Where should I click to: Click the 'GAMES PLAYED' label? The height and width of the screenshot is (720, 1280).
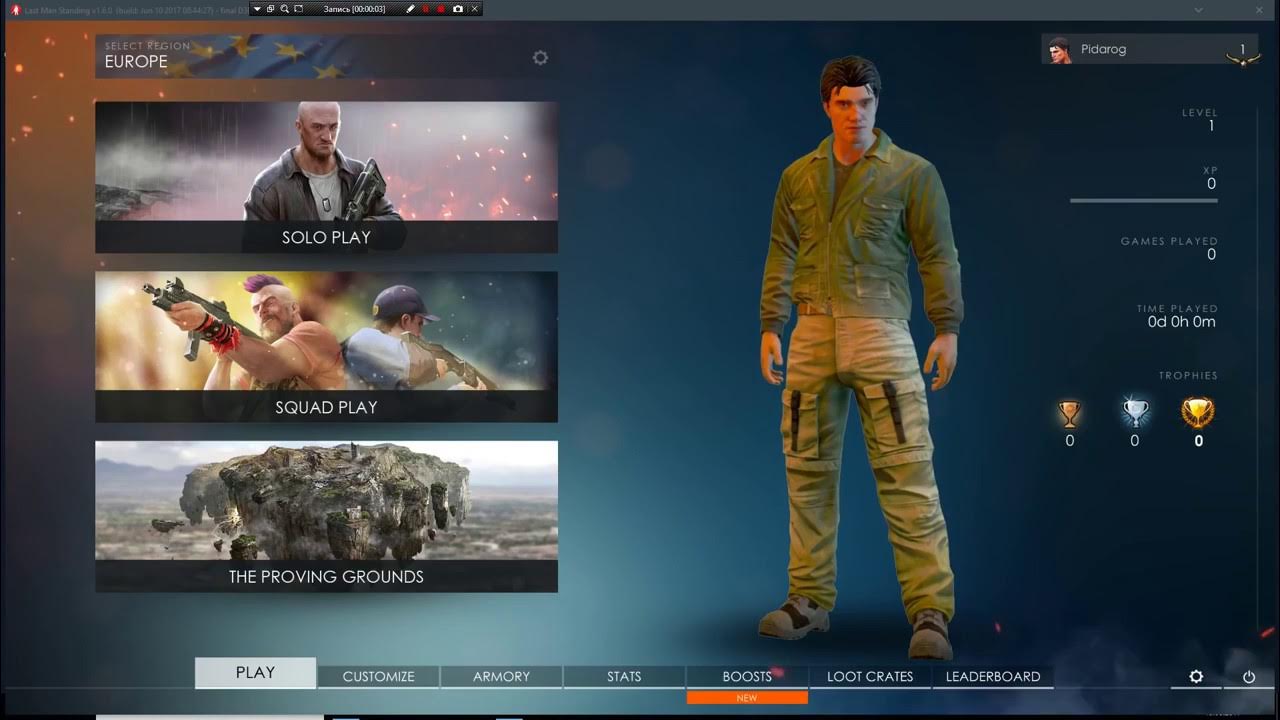pyautogui.click(x=1169, y=241)
